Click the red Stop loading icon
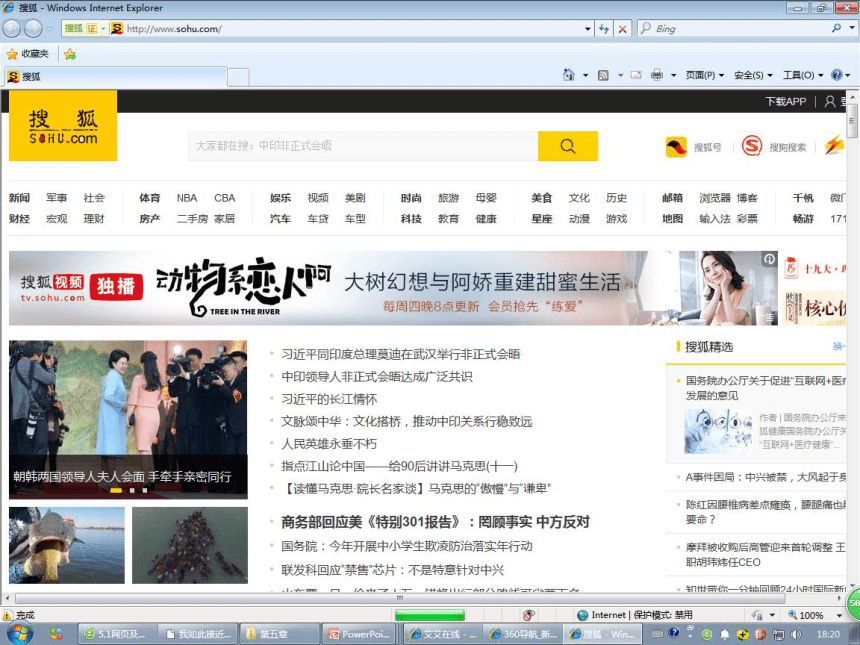 [x=623, y=29]
